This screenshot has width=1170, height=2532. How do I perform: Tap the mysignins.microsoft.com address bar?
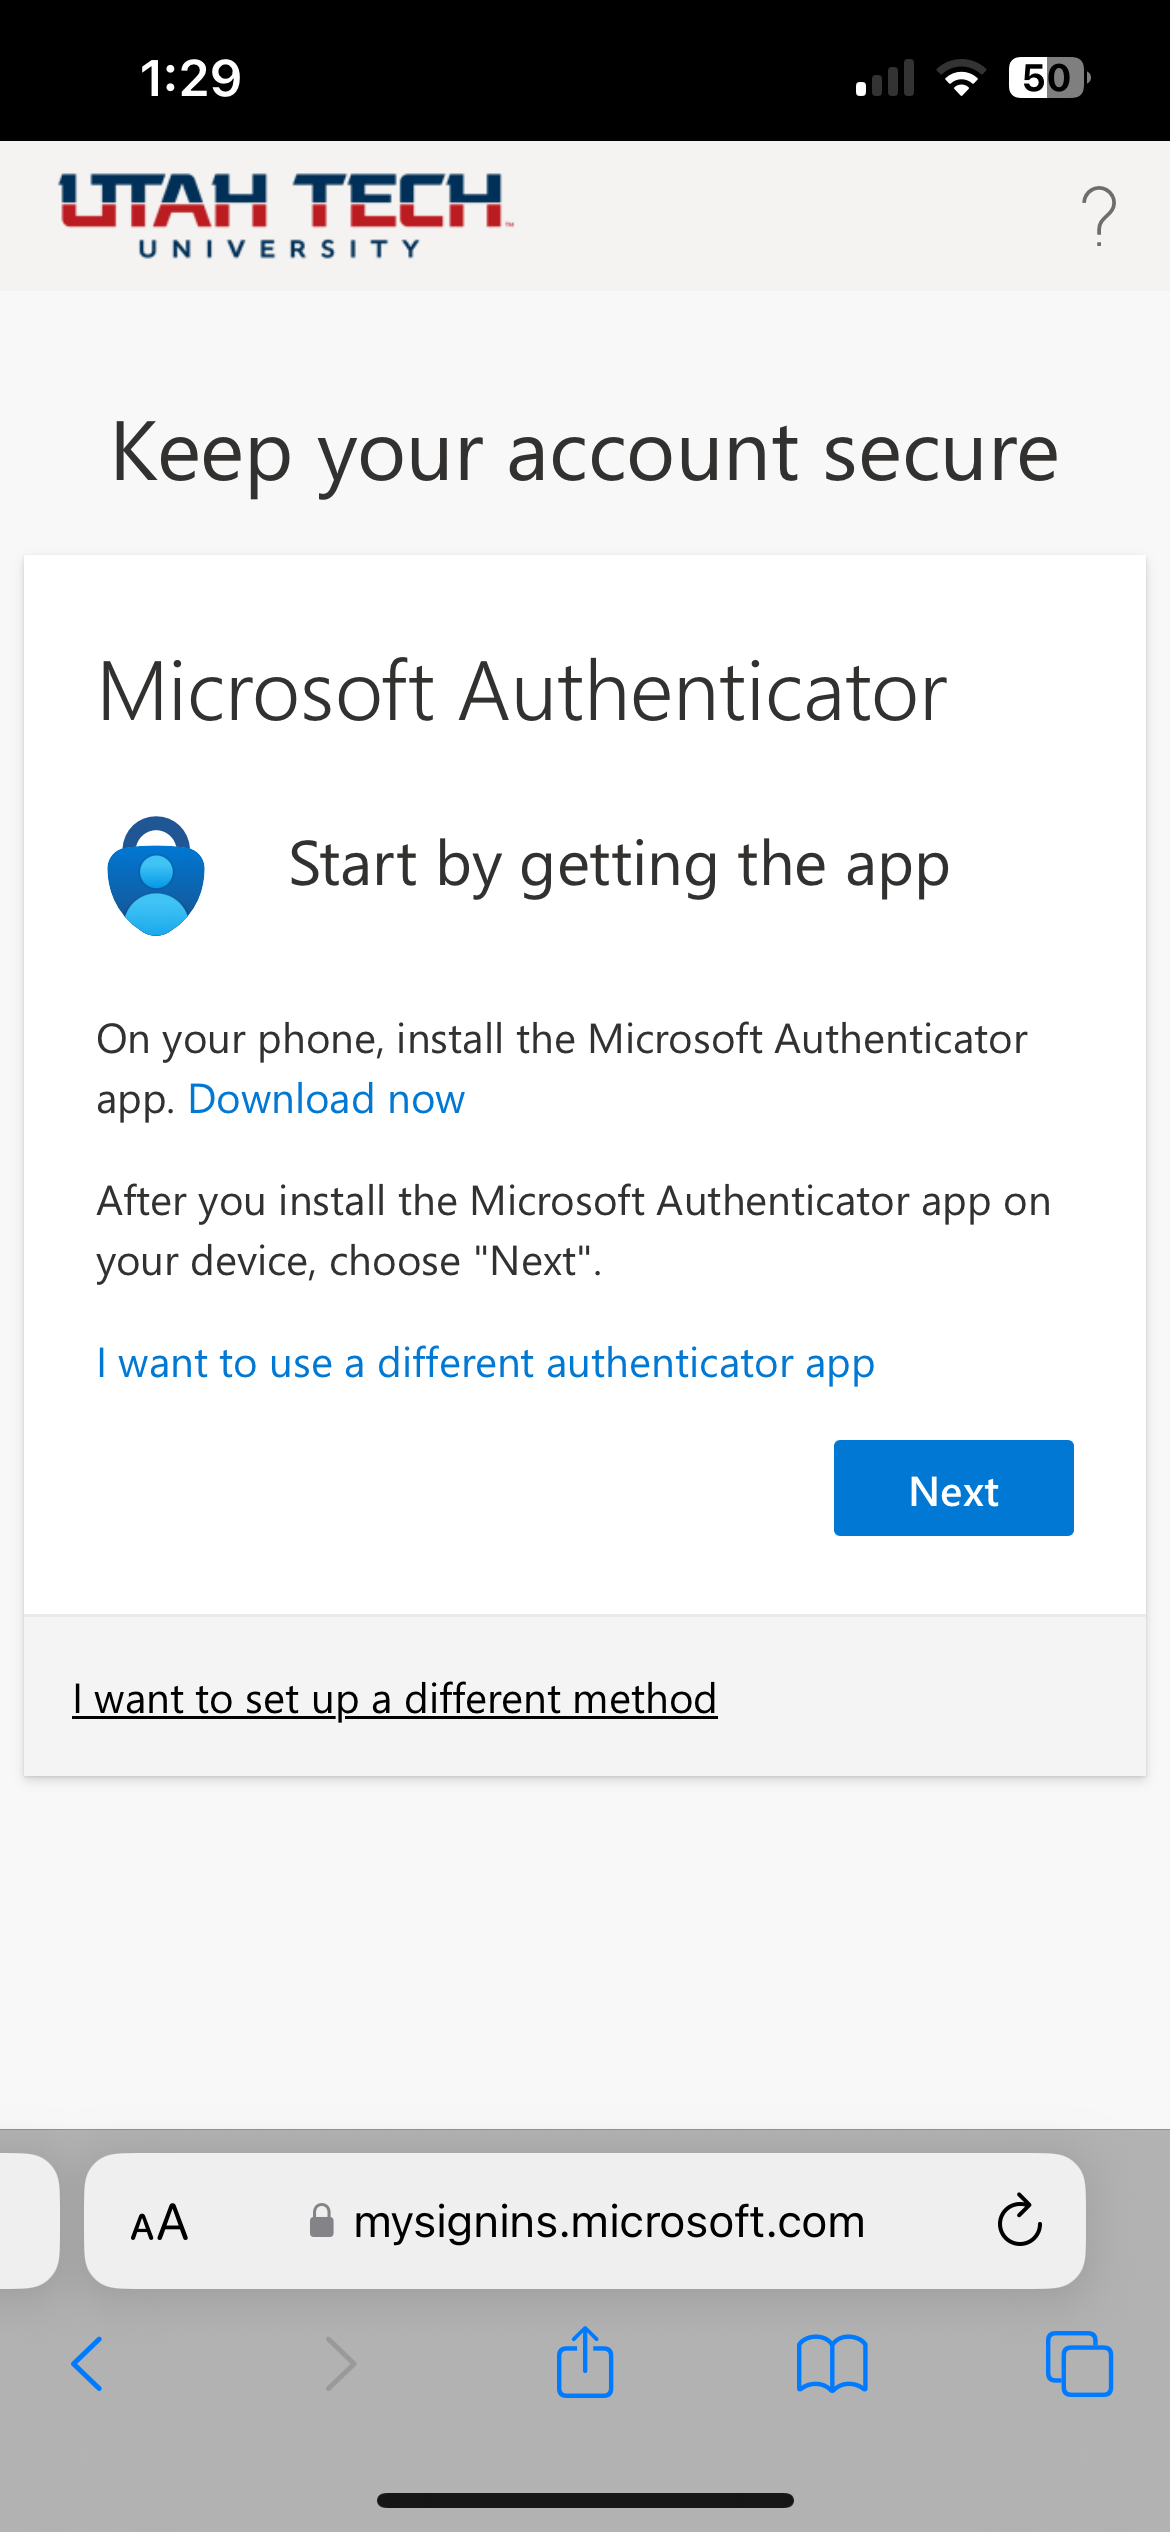[x=609, y=2222]
